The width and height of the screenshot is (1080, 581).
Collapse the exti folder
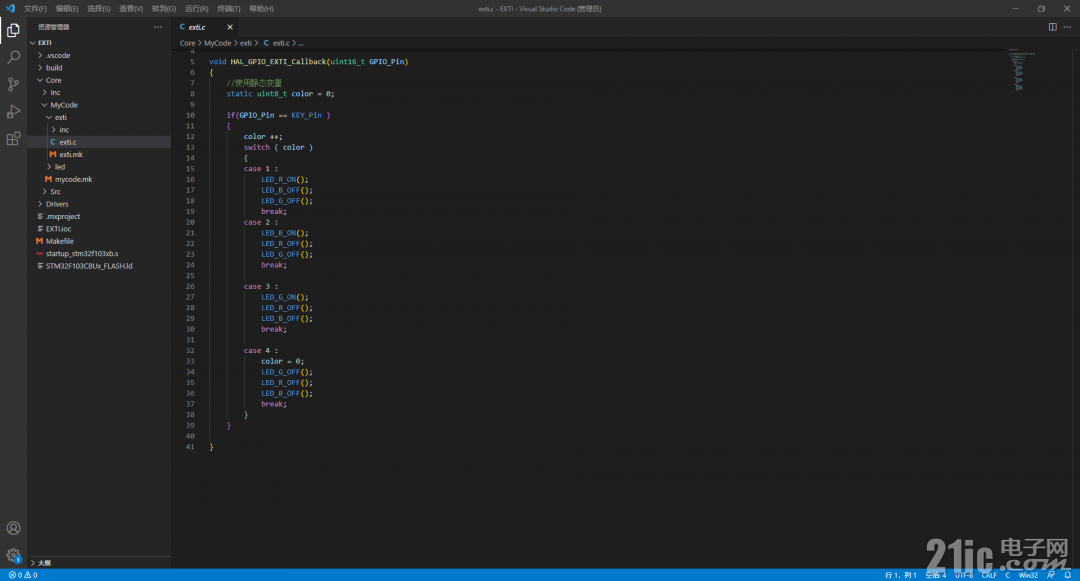coord(99,117)
